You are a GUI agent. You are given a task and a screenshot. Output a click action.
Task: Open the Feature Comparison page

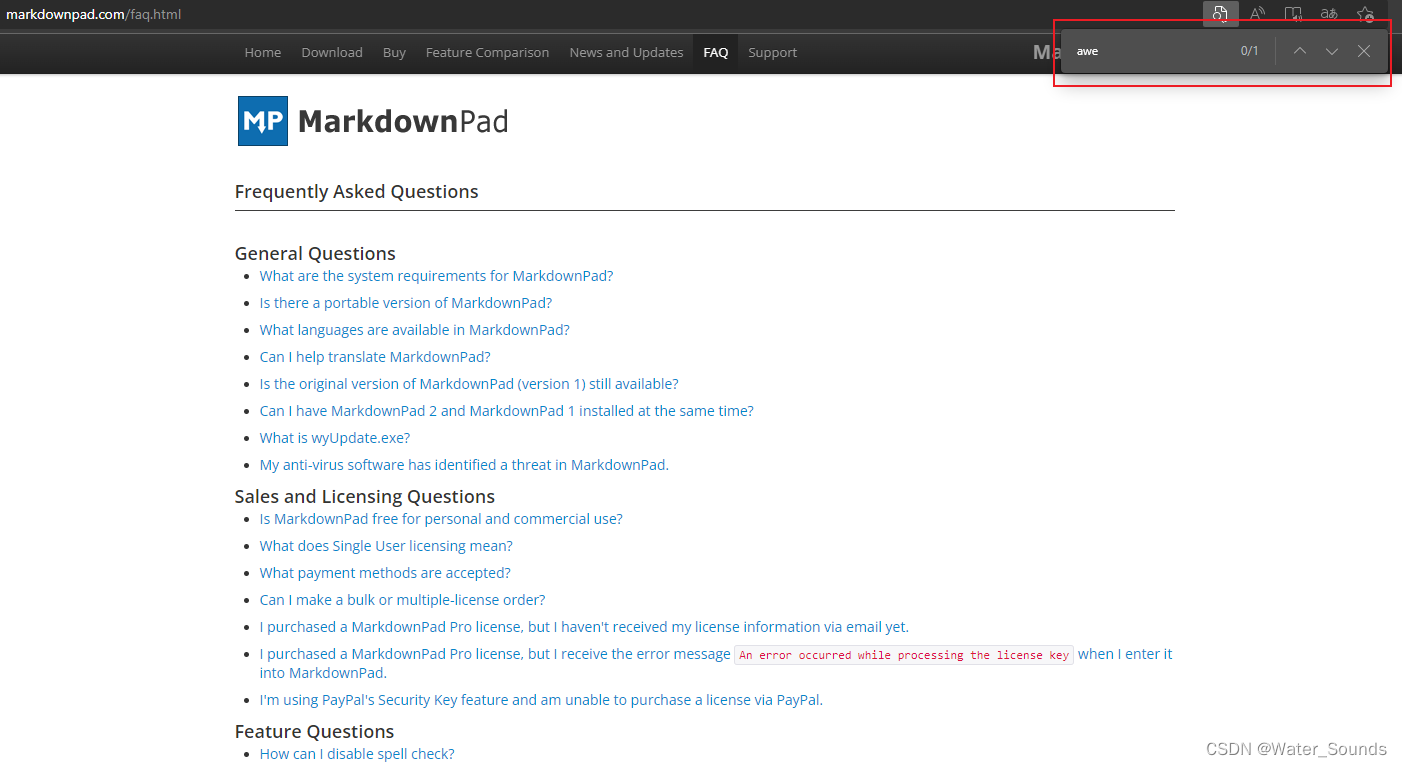(487, 52)
